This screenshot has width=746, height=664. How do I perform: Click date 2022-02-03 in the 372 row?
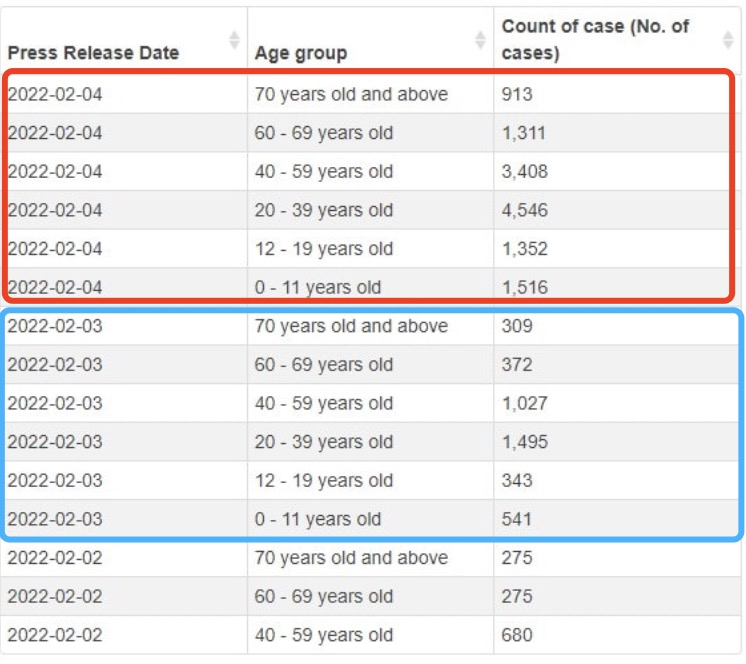point(55,364)
